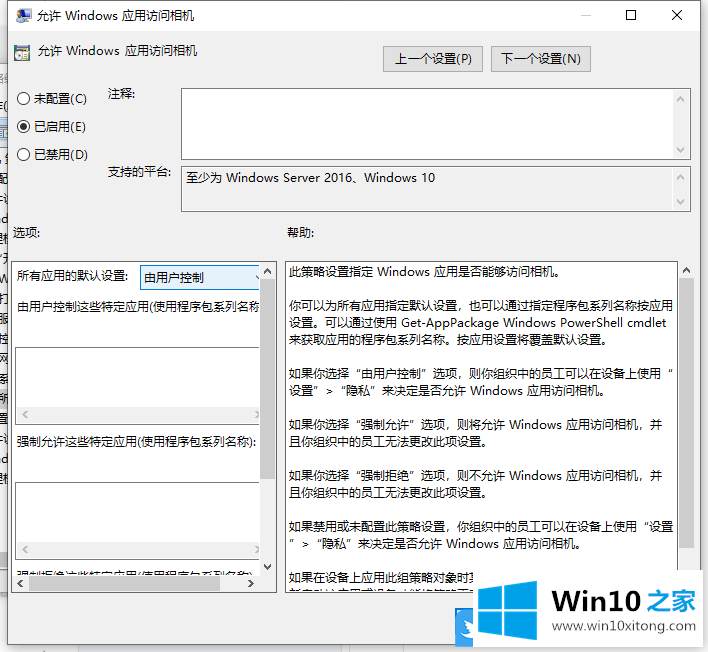Click left arrow of 由用户控制 list scrollbar

25,414
